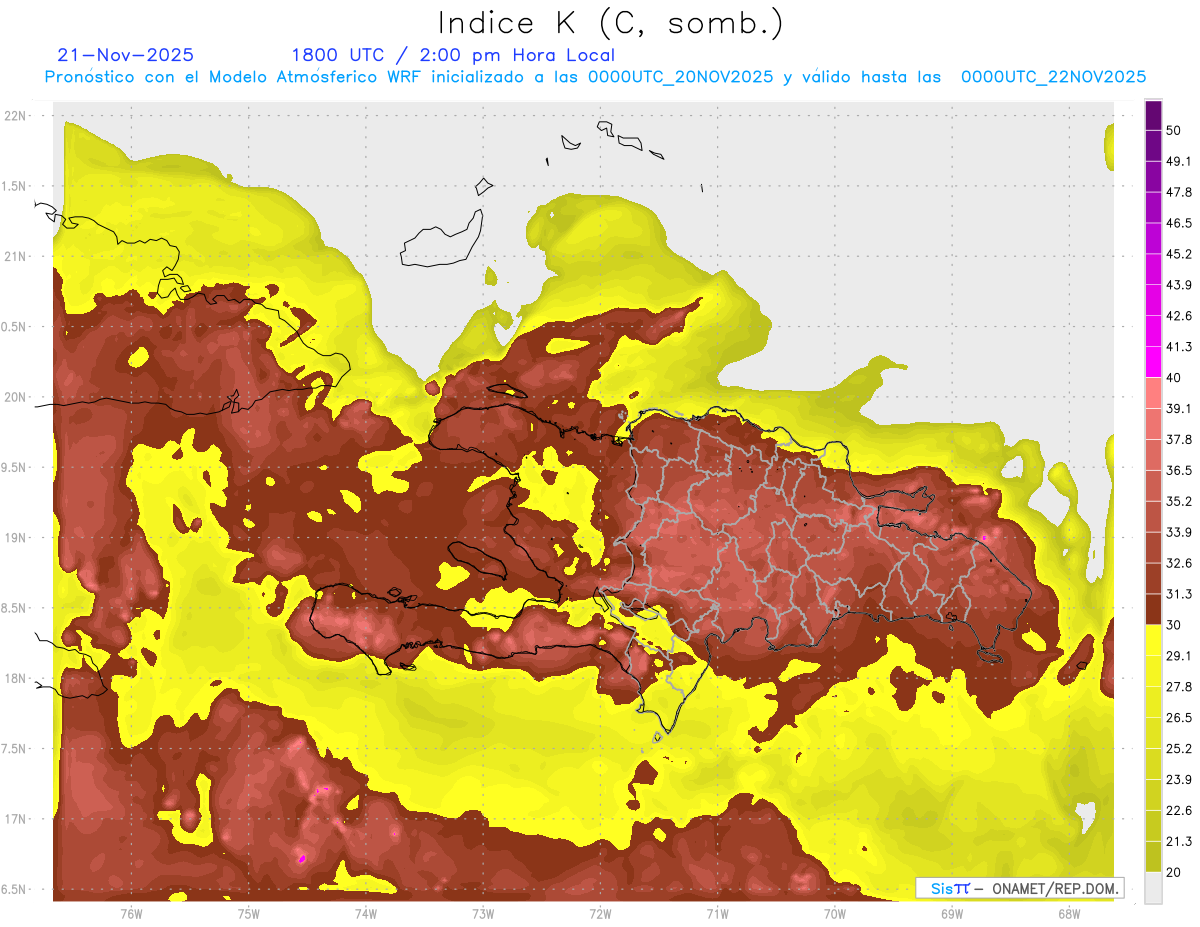Click the "0.5N" latitude axis label
The height and width of the screenshot is (927, 1200).
[13, 327]
